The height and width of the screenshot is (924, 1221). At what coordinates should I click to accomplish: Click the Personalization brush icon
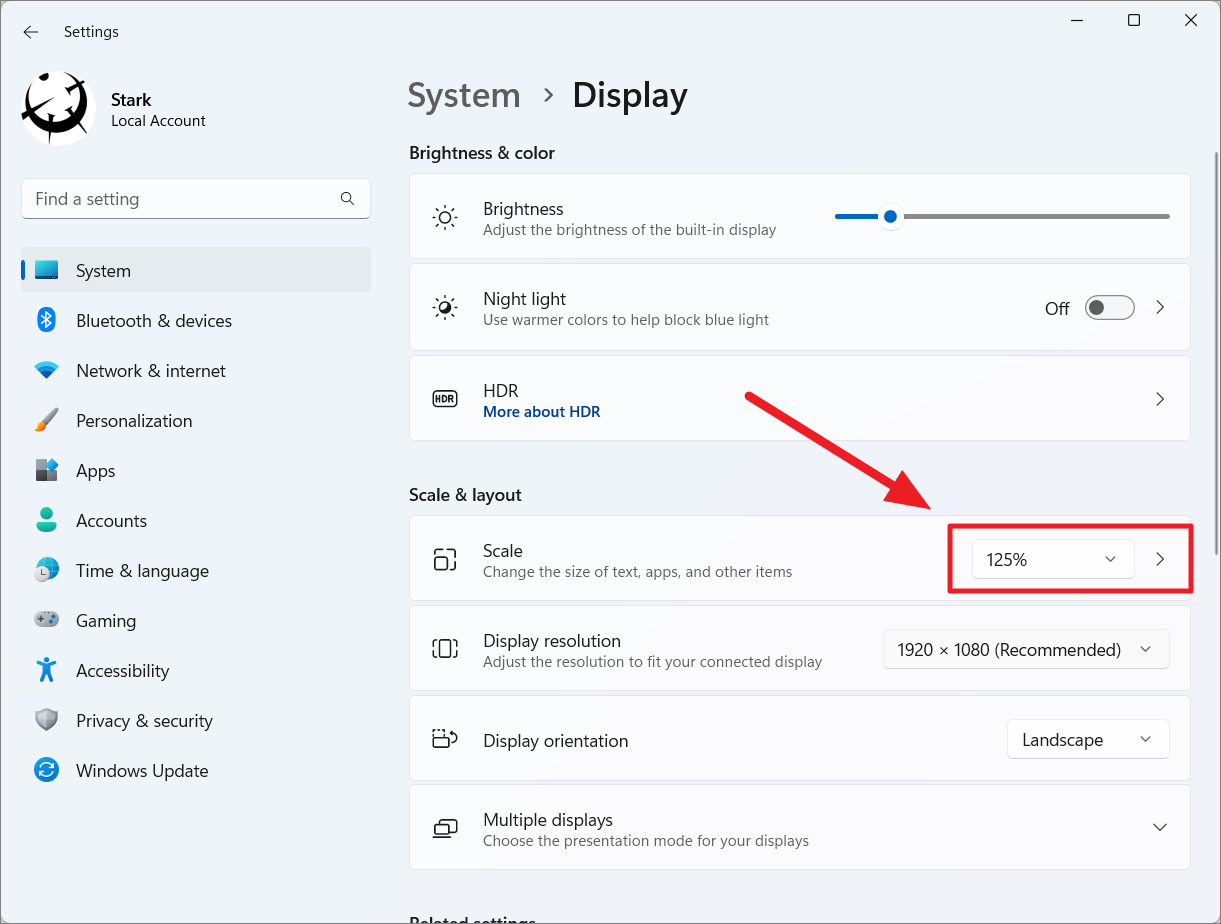46,420
